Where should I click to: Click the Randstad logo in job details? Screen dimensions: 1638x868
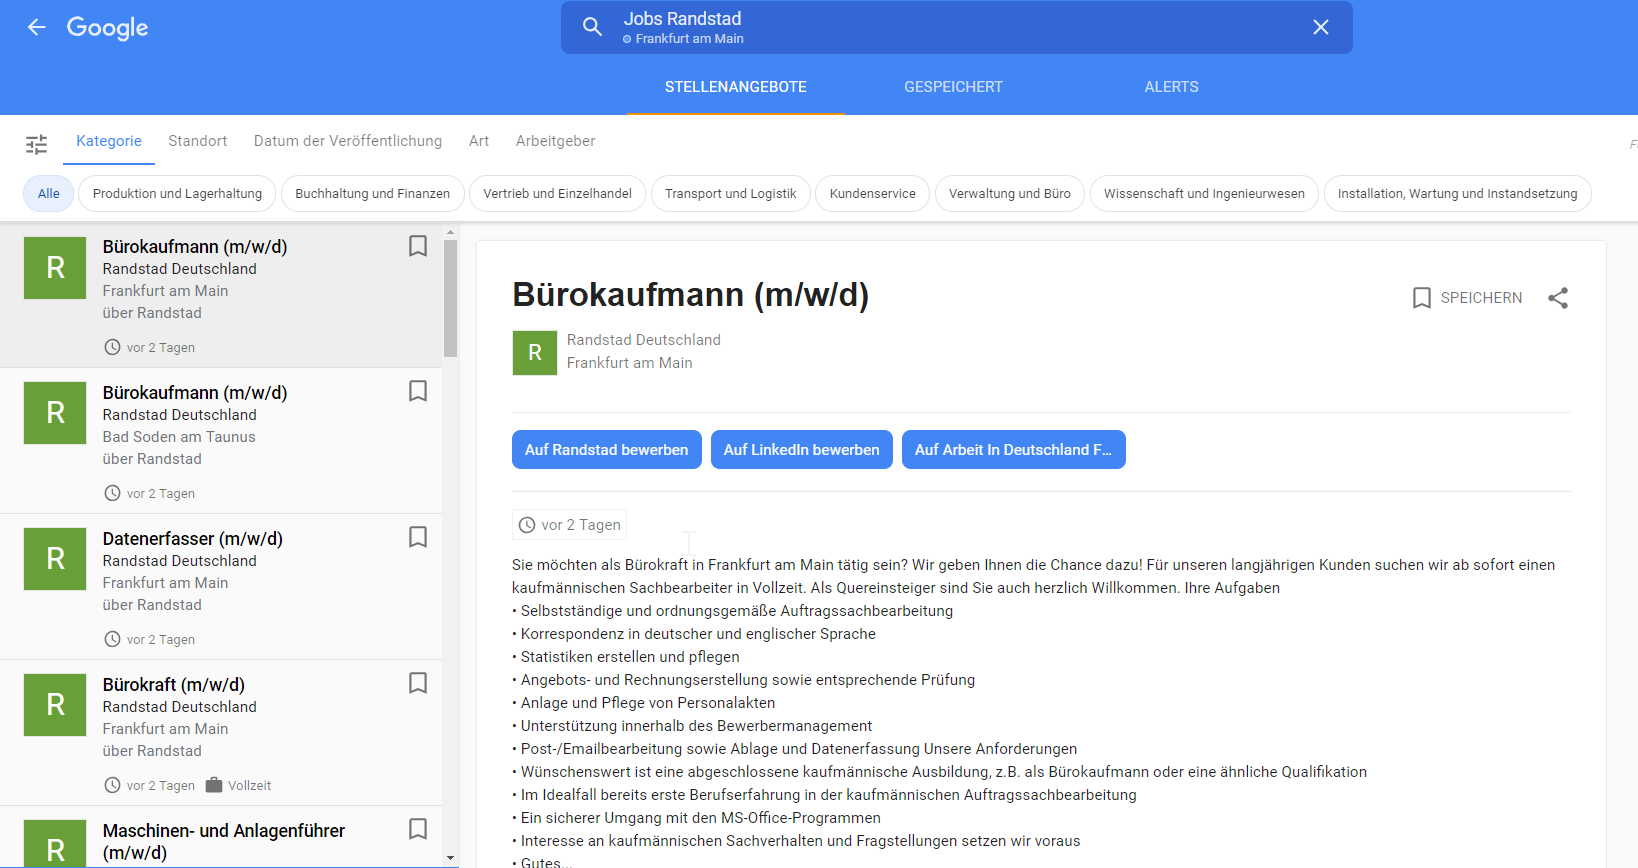click(x=535, y=353)
